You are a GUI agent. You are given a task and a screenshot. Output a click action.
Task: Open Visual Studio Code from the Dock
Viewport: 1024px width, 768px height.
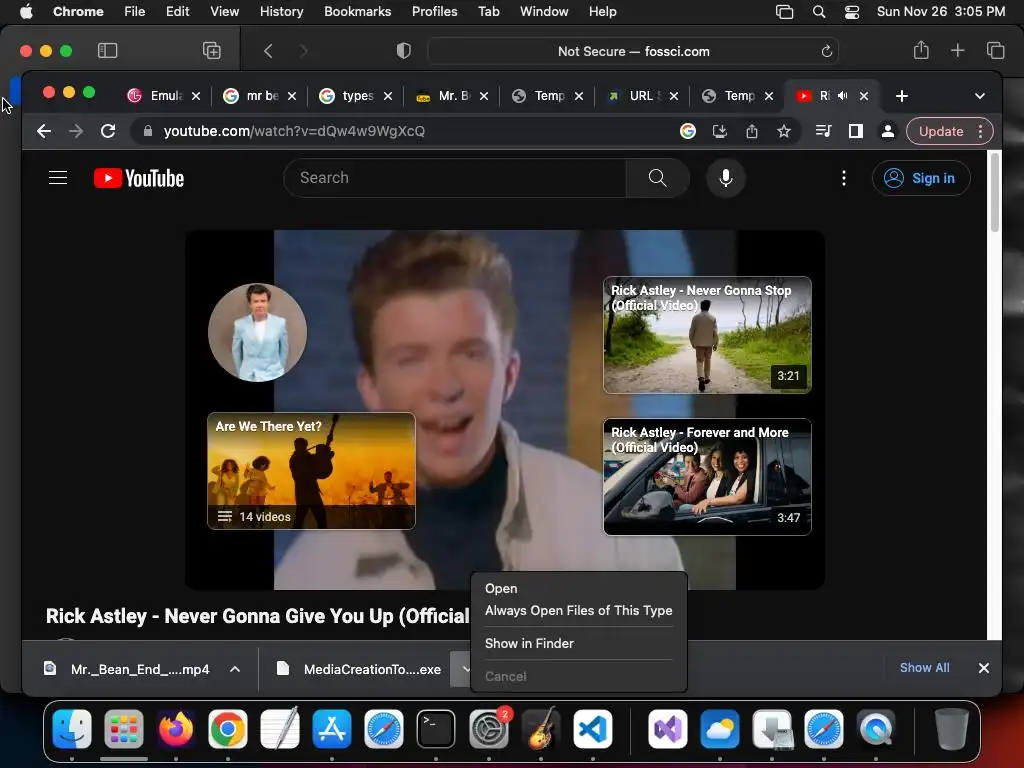[x=593, y=729]
